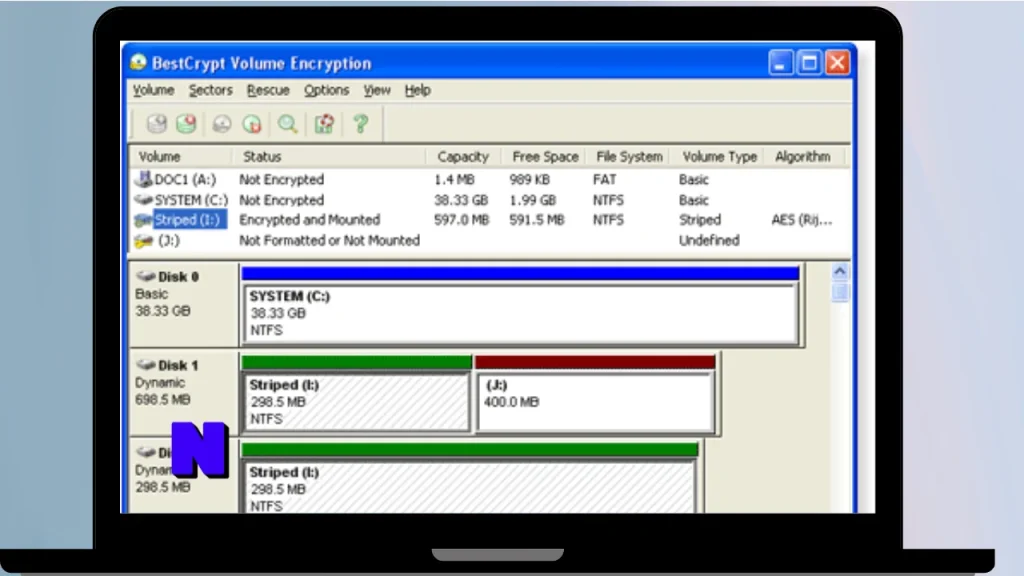Select the SYSTEM (C:) volume in the list
The image size is (1024, 576).
191,200
